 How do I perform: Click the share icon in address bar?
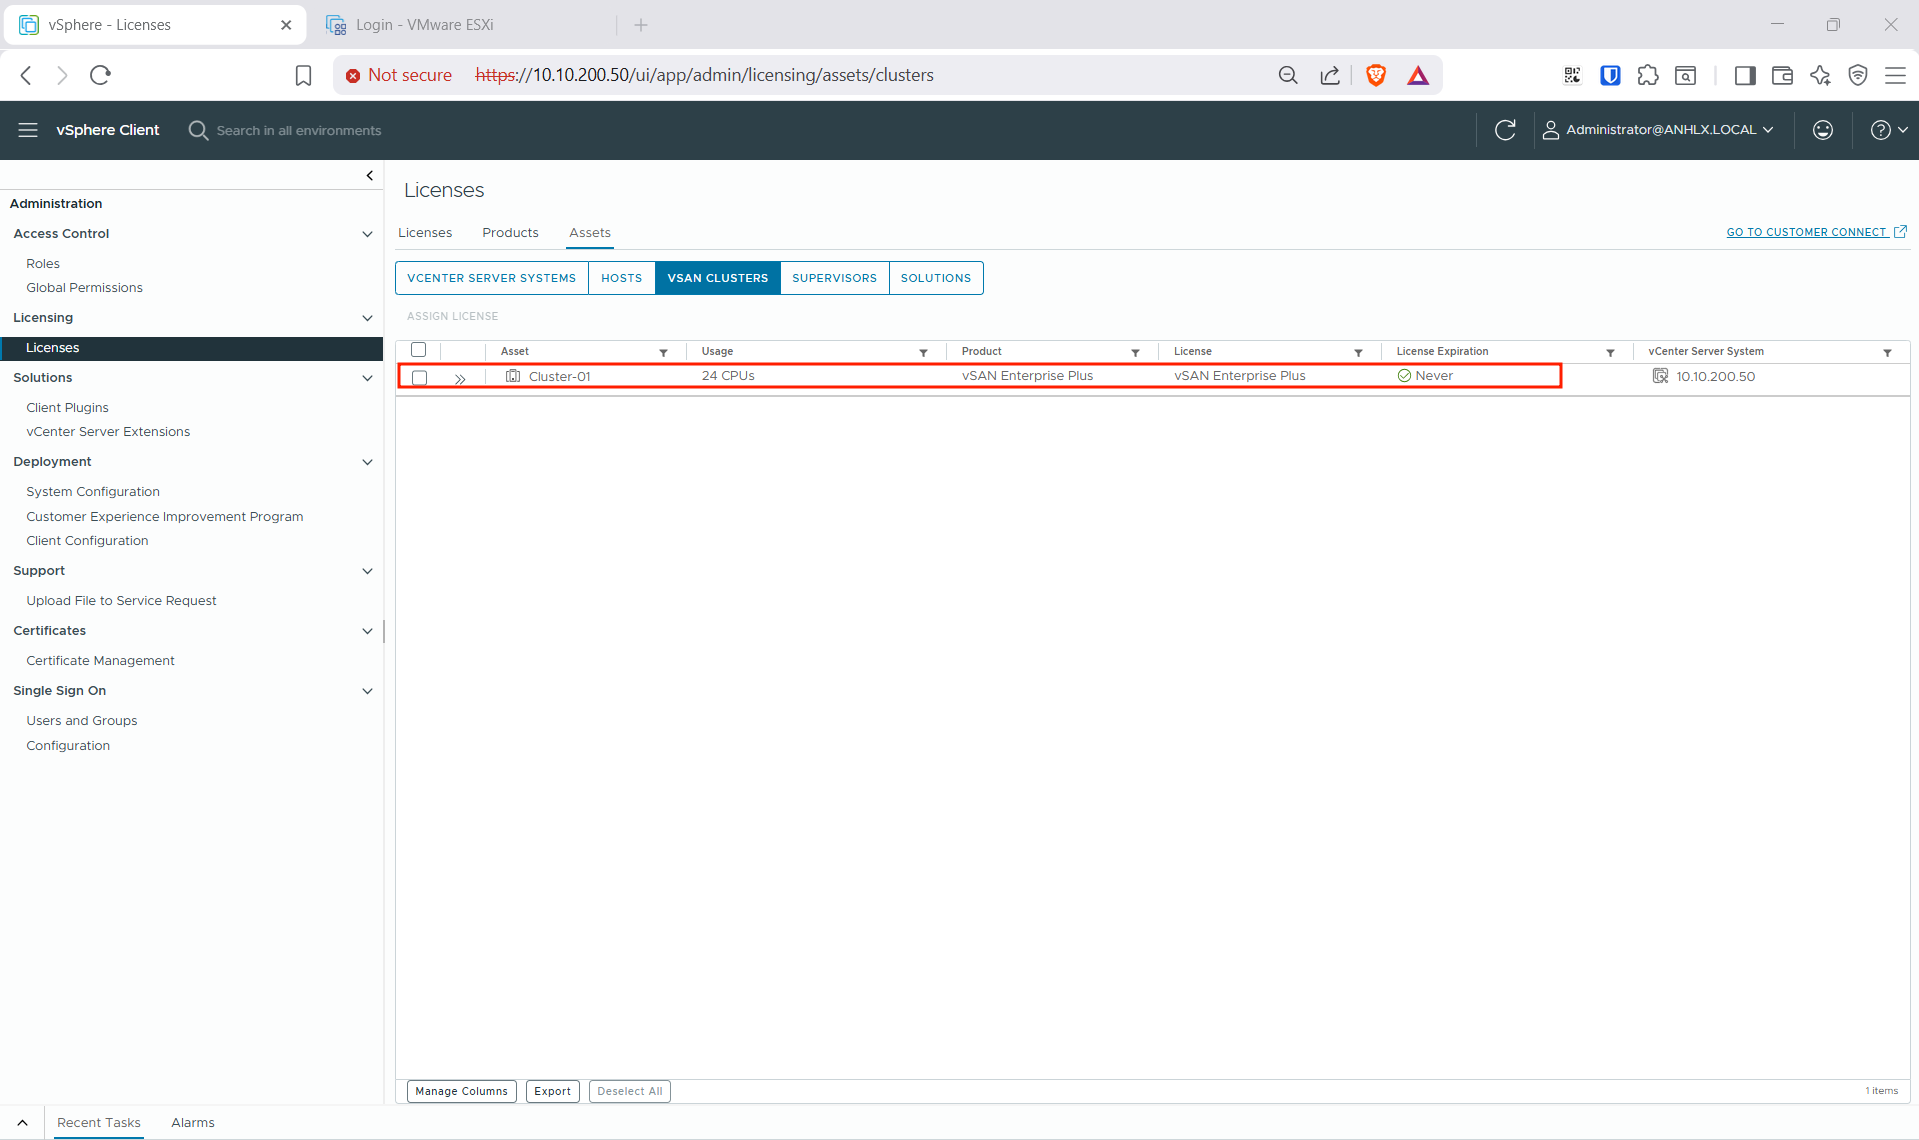[1330, 75]
